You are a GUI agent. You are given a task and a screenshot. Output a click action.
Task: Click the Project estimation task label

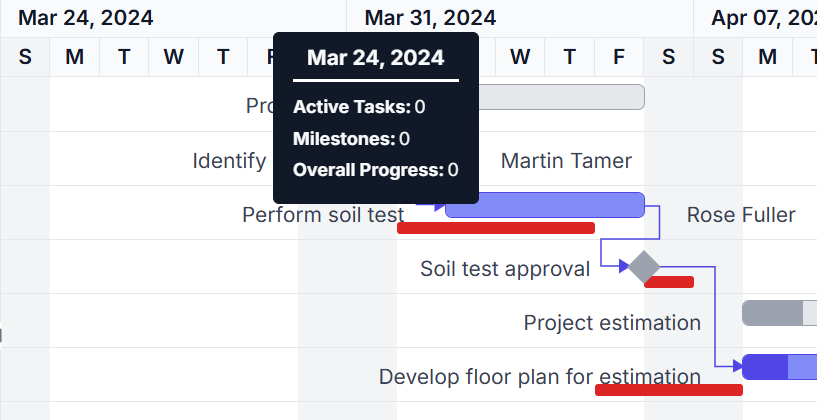click(612, 323)
